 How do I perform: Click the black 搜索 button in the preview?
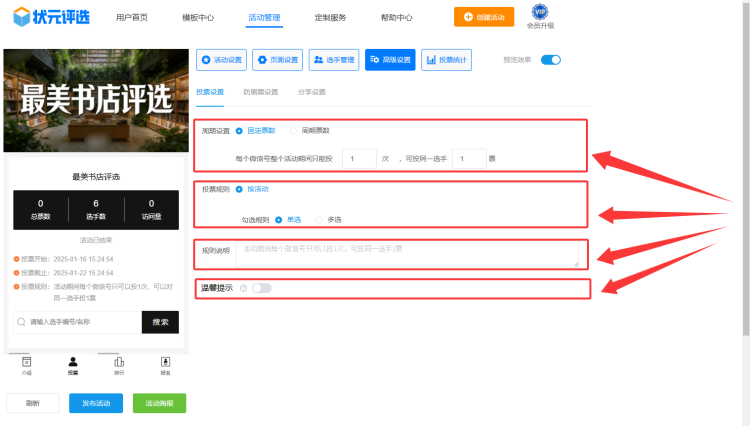pyautogui.click(x=160, y=322)
